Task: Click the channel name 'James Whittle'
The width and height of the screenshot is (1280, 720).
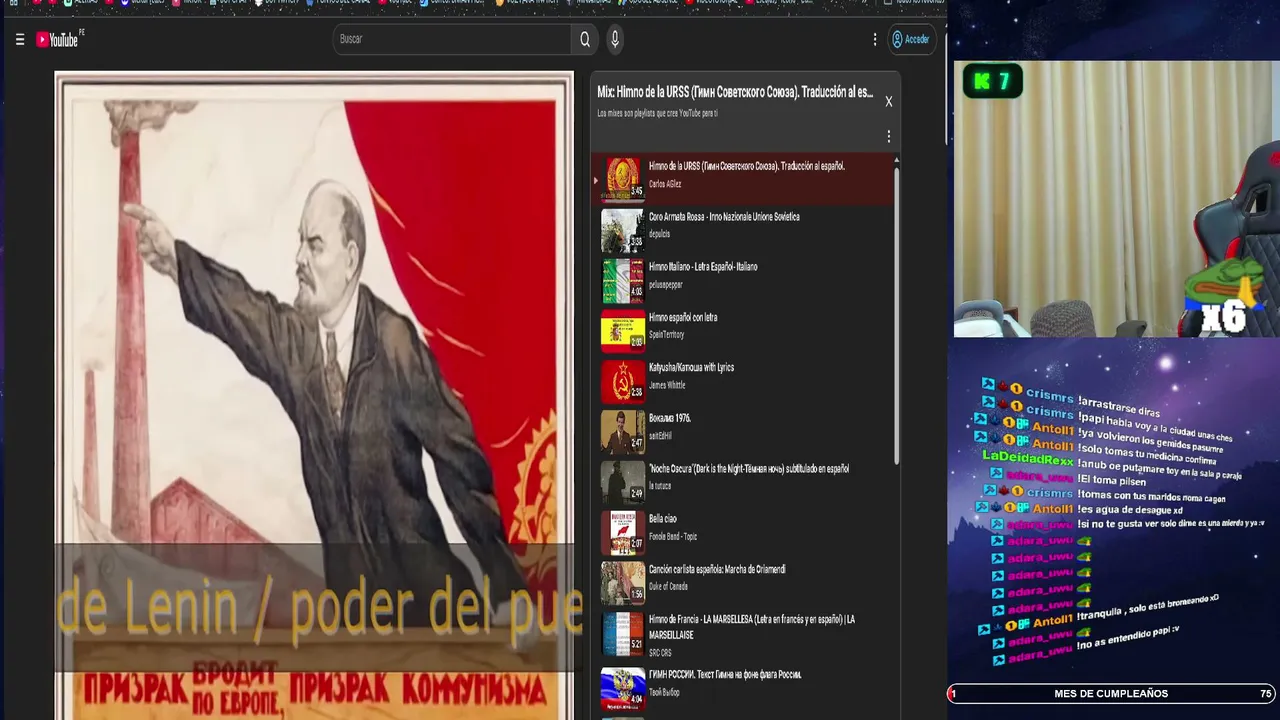Action: pyautogui.click(x=667, y=385)
